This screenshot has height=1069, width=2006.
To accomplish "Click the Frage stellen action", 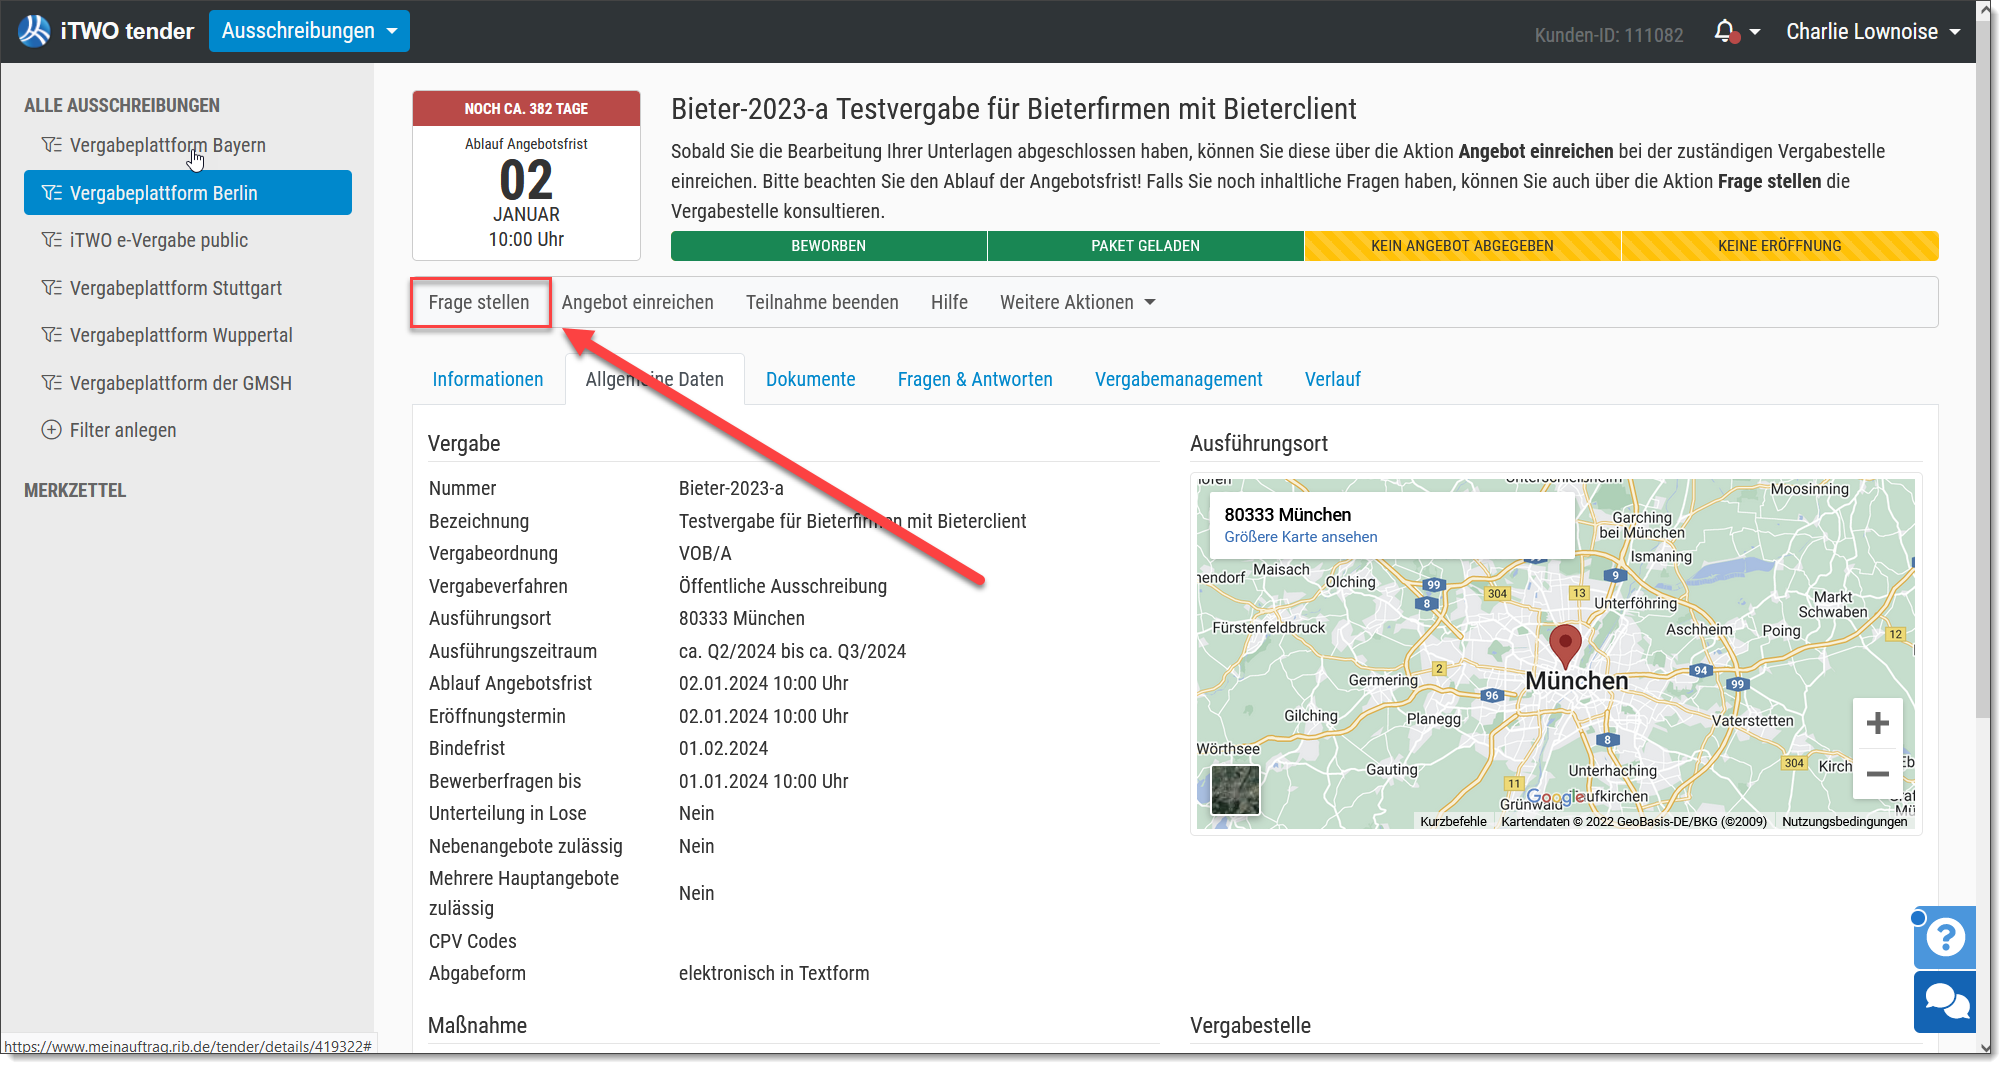I will pyautogui.click(x=479, y=302).
